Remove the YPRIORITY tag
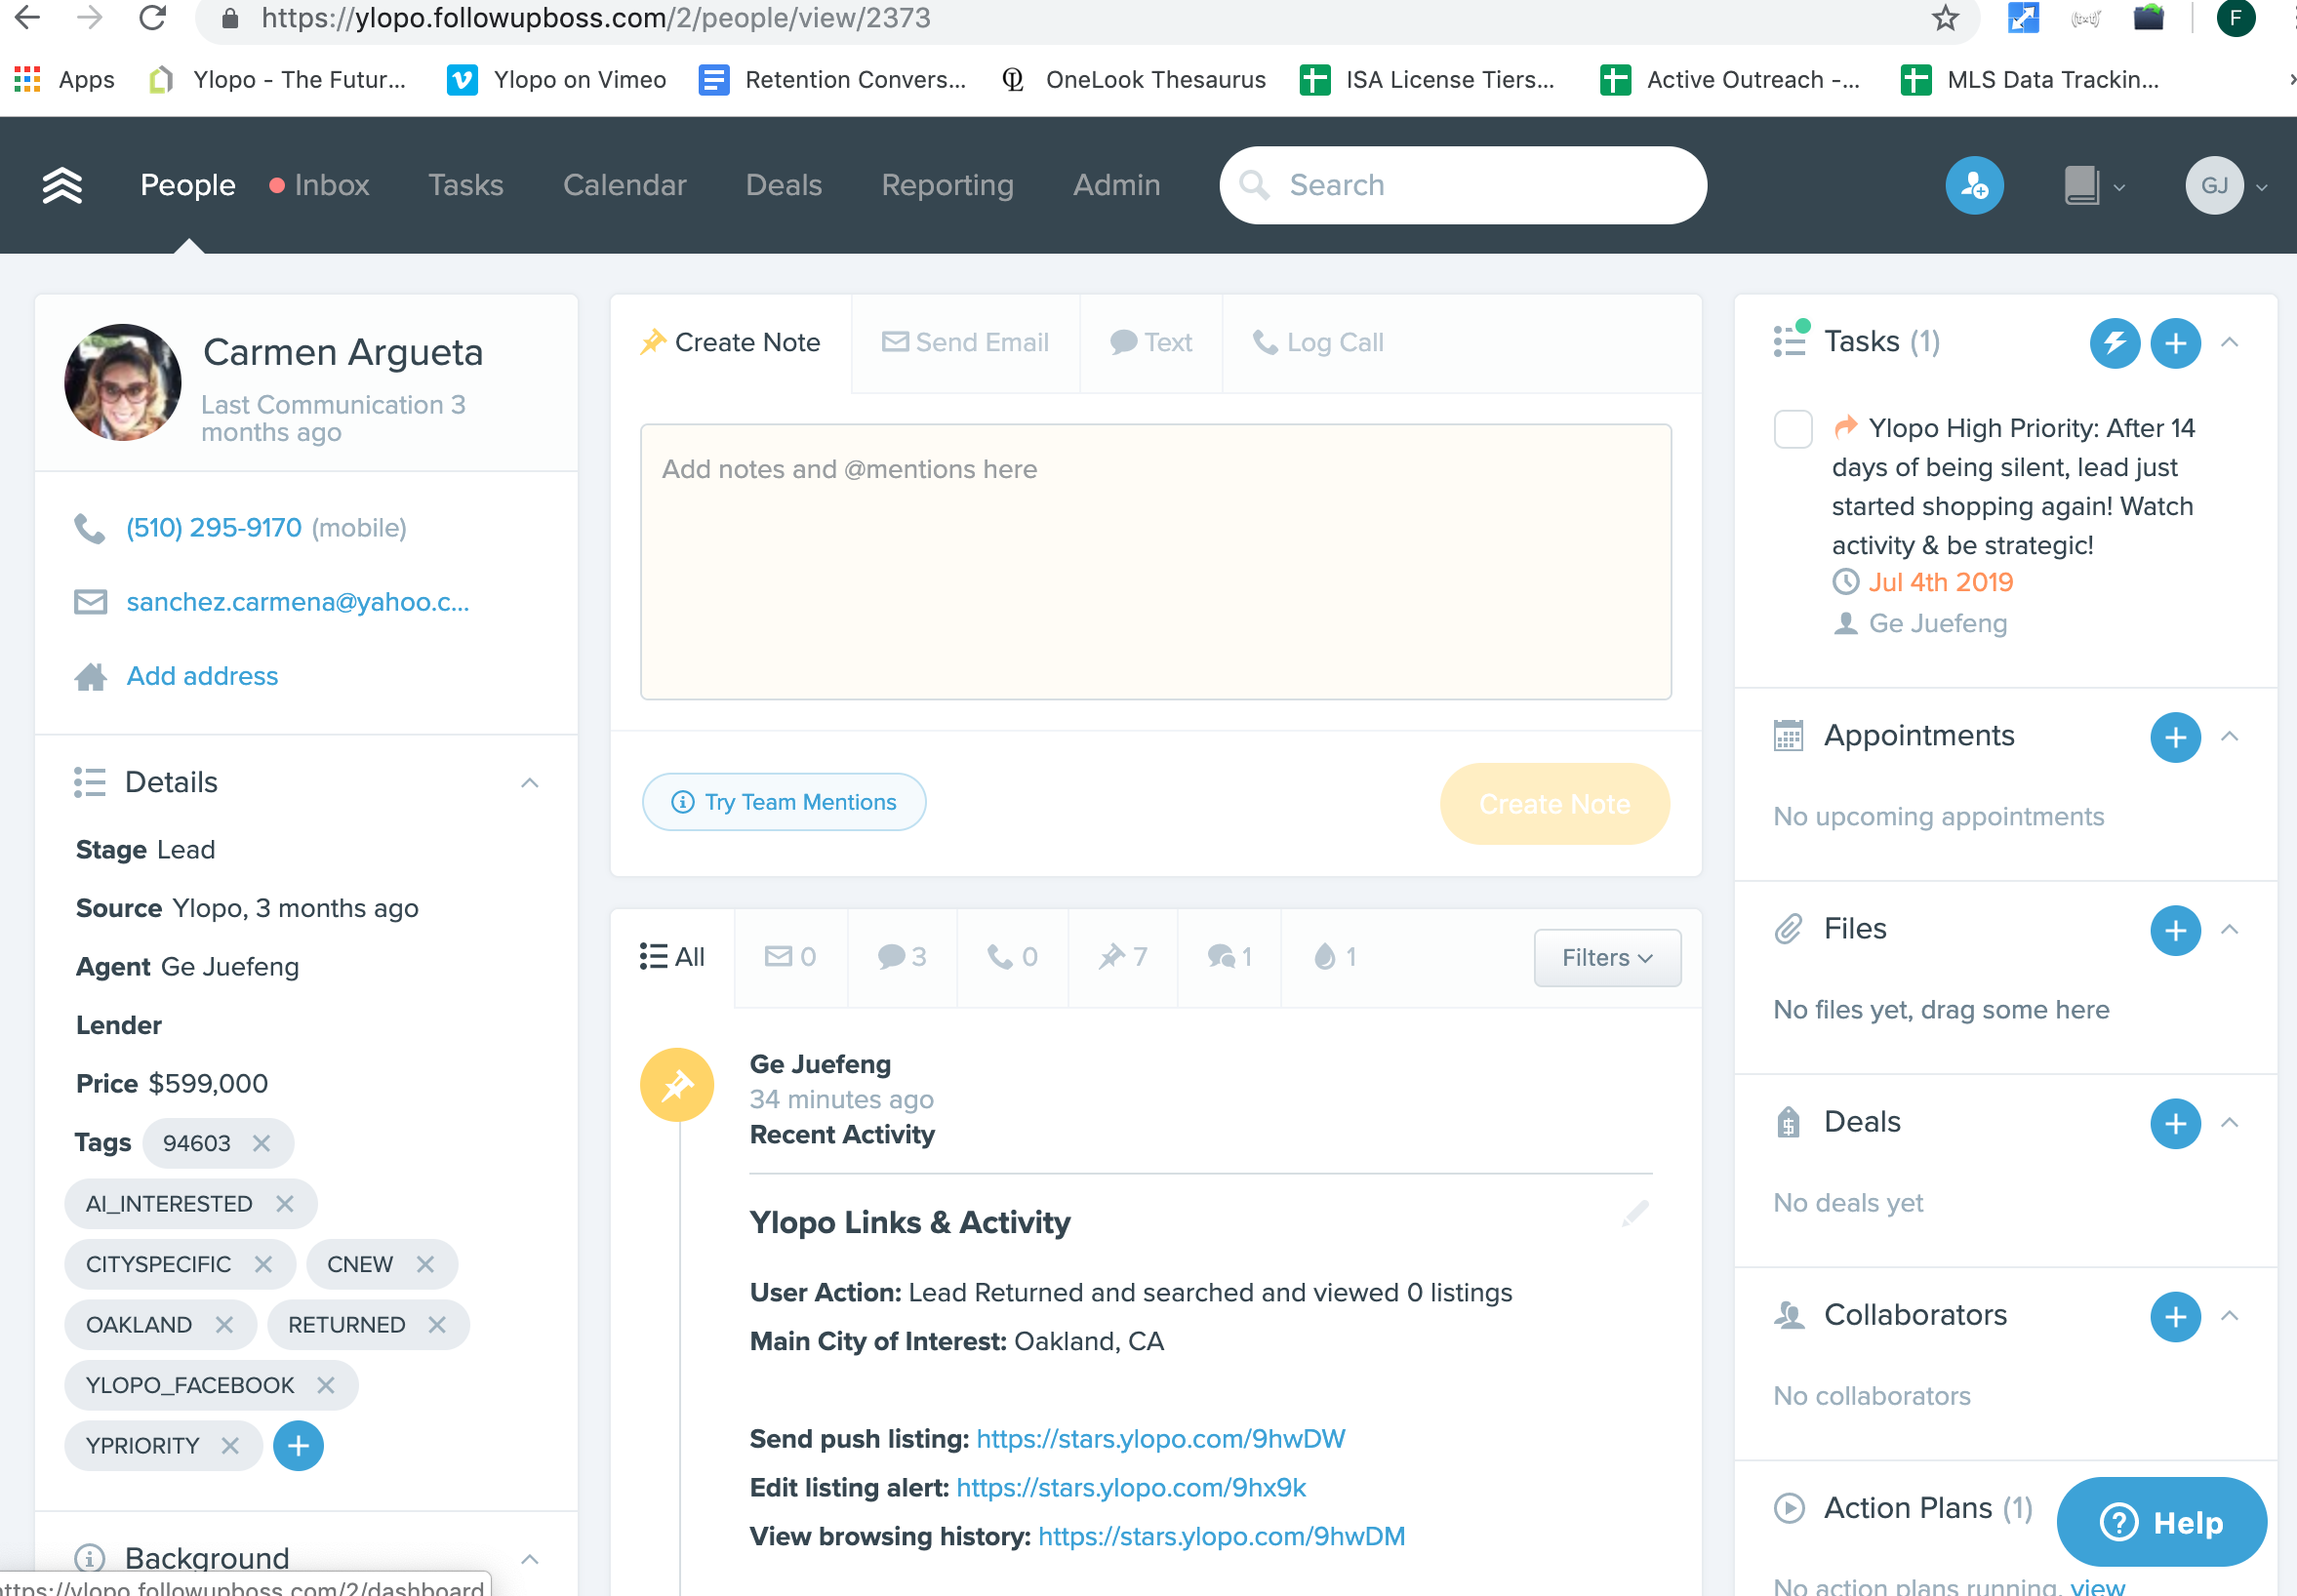The width and height of the screenshot is (2297, 1596). tap(230, 1445)
